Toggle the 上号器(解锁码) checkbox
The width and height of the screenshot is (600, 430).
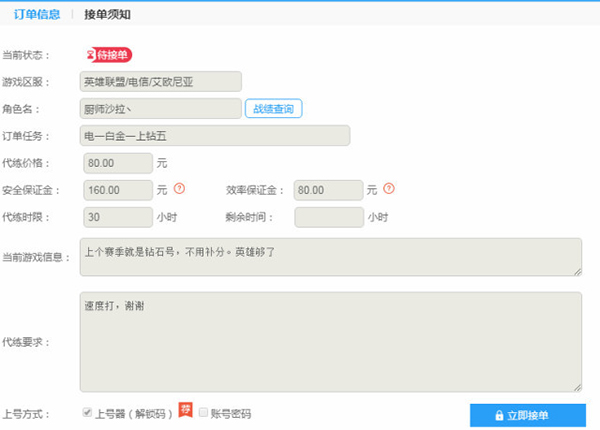[88, 413]
